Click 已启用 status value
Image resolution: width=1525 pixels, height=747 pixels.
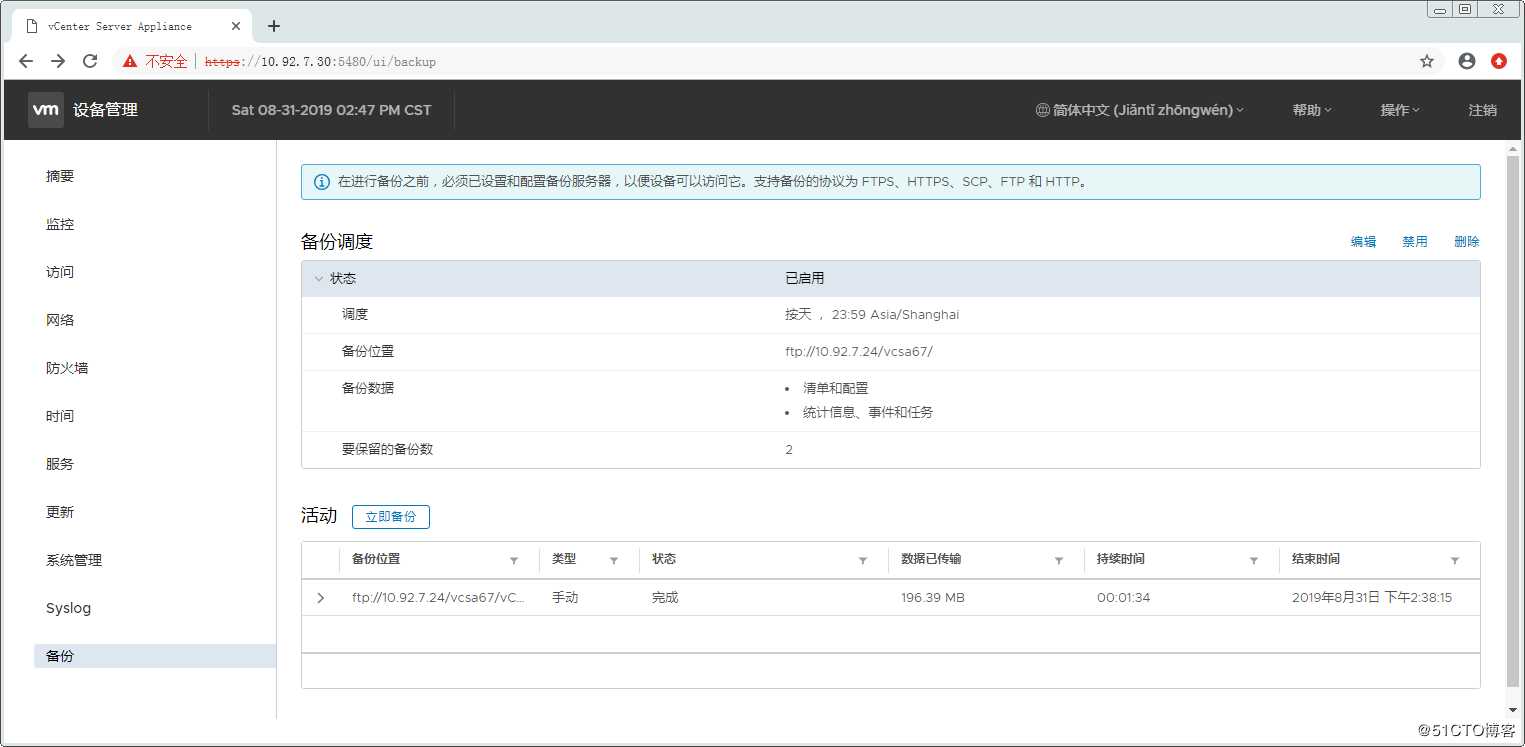(x=805, y=279)
